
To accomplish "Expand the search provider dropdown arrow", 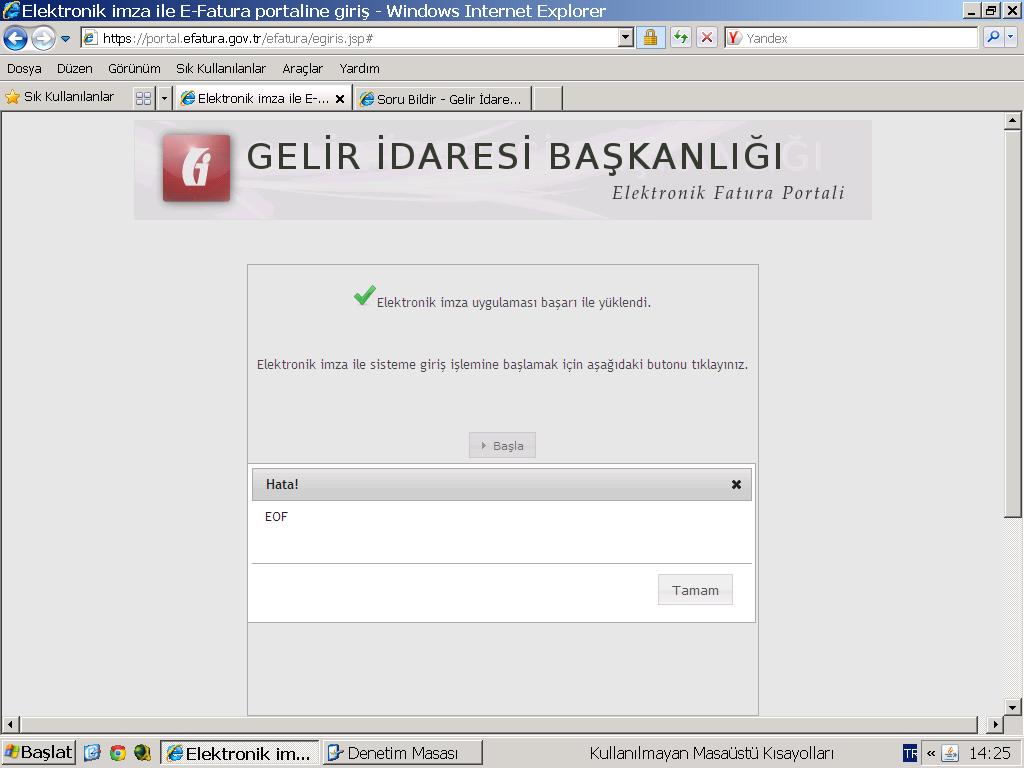I will [1011, 38].
